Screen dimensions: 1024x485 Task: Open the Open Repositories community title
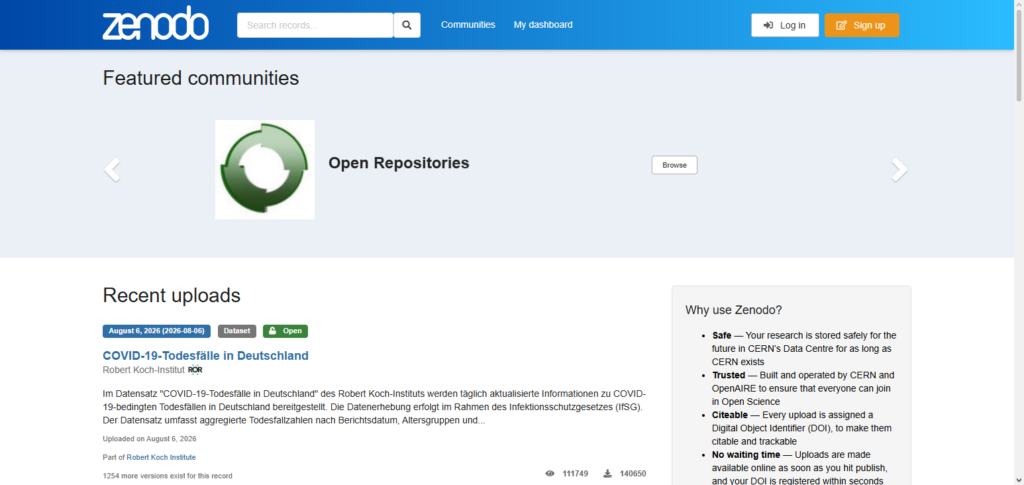point(398,163)
